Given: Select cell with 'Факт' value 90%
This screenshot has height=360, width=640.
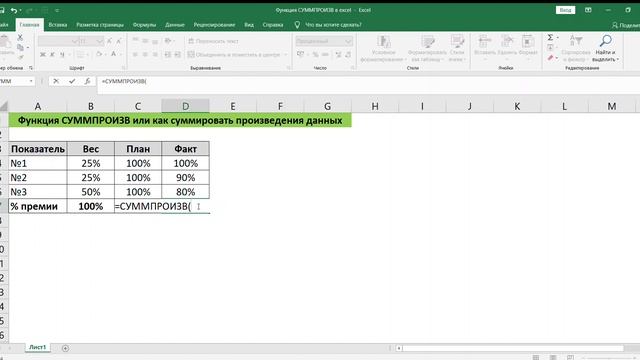Looking at the screenshot, I should point(185,178).
